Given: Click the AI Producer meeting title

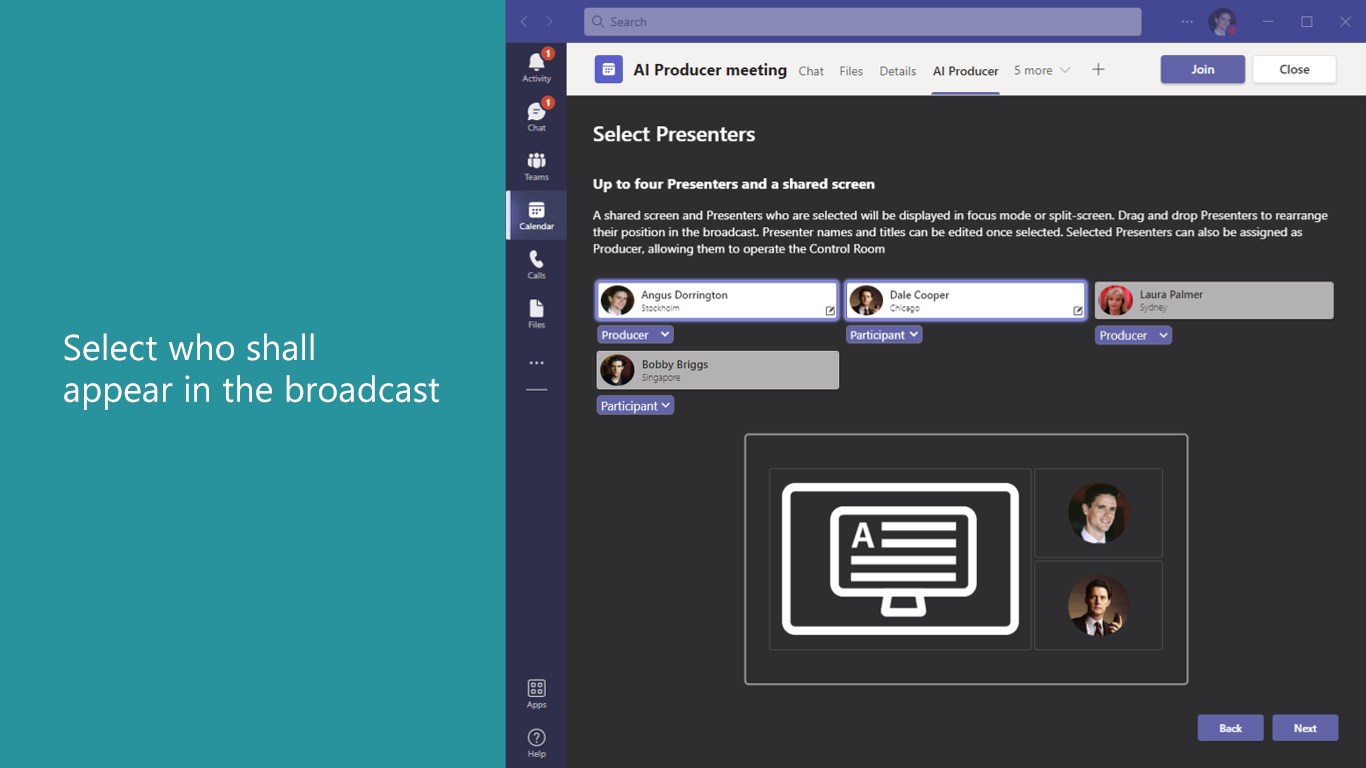Looking at the screenshot, I should [x=710, y=70].
